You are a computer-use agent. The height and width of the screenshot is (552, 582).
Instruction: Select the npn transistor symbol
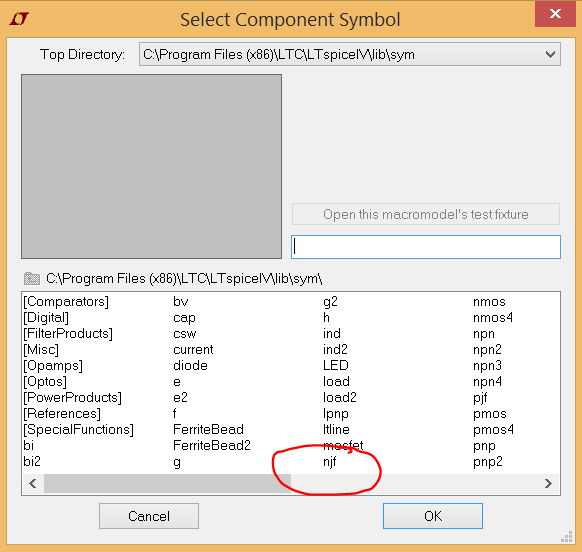coord(484,334)
